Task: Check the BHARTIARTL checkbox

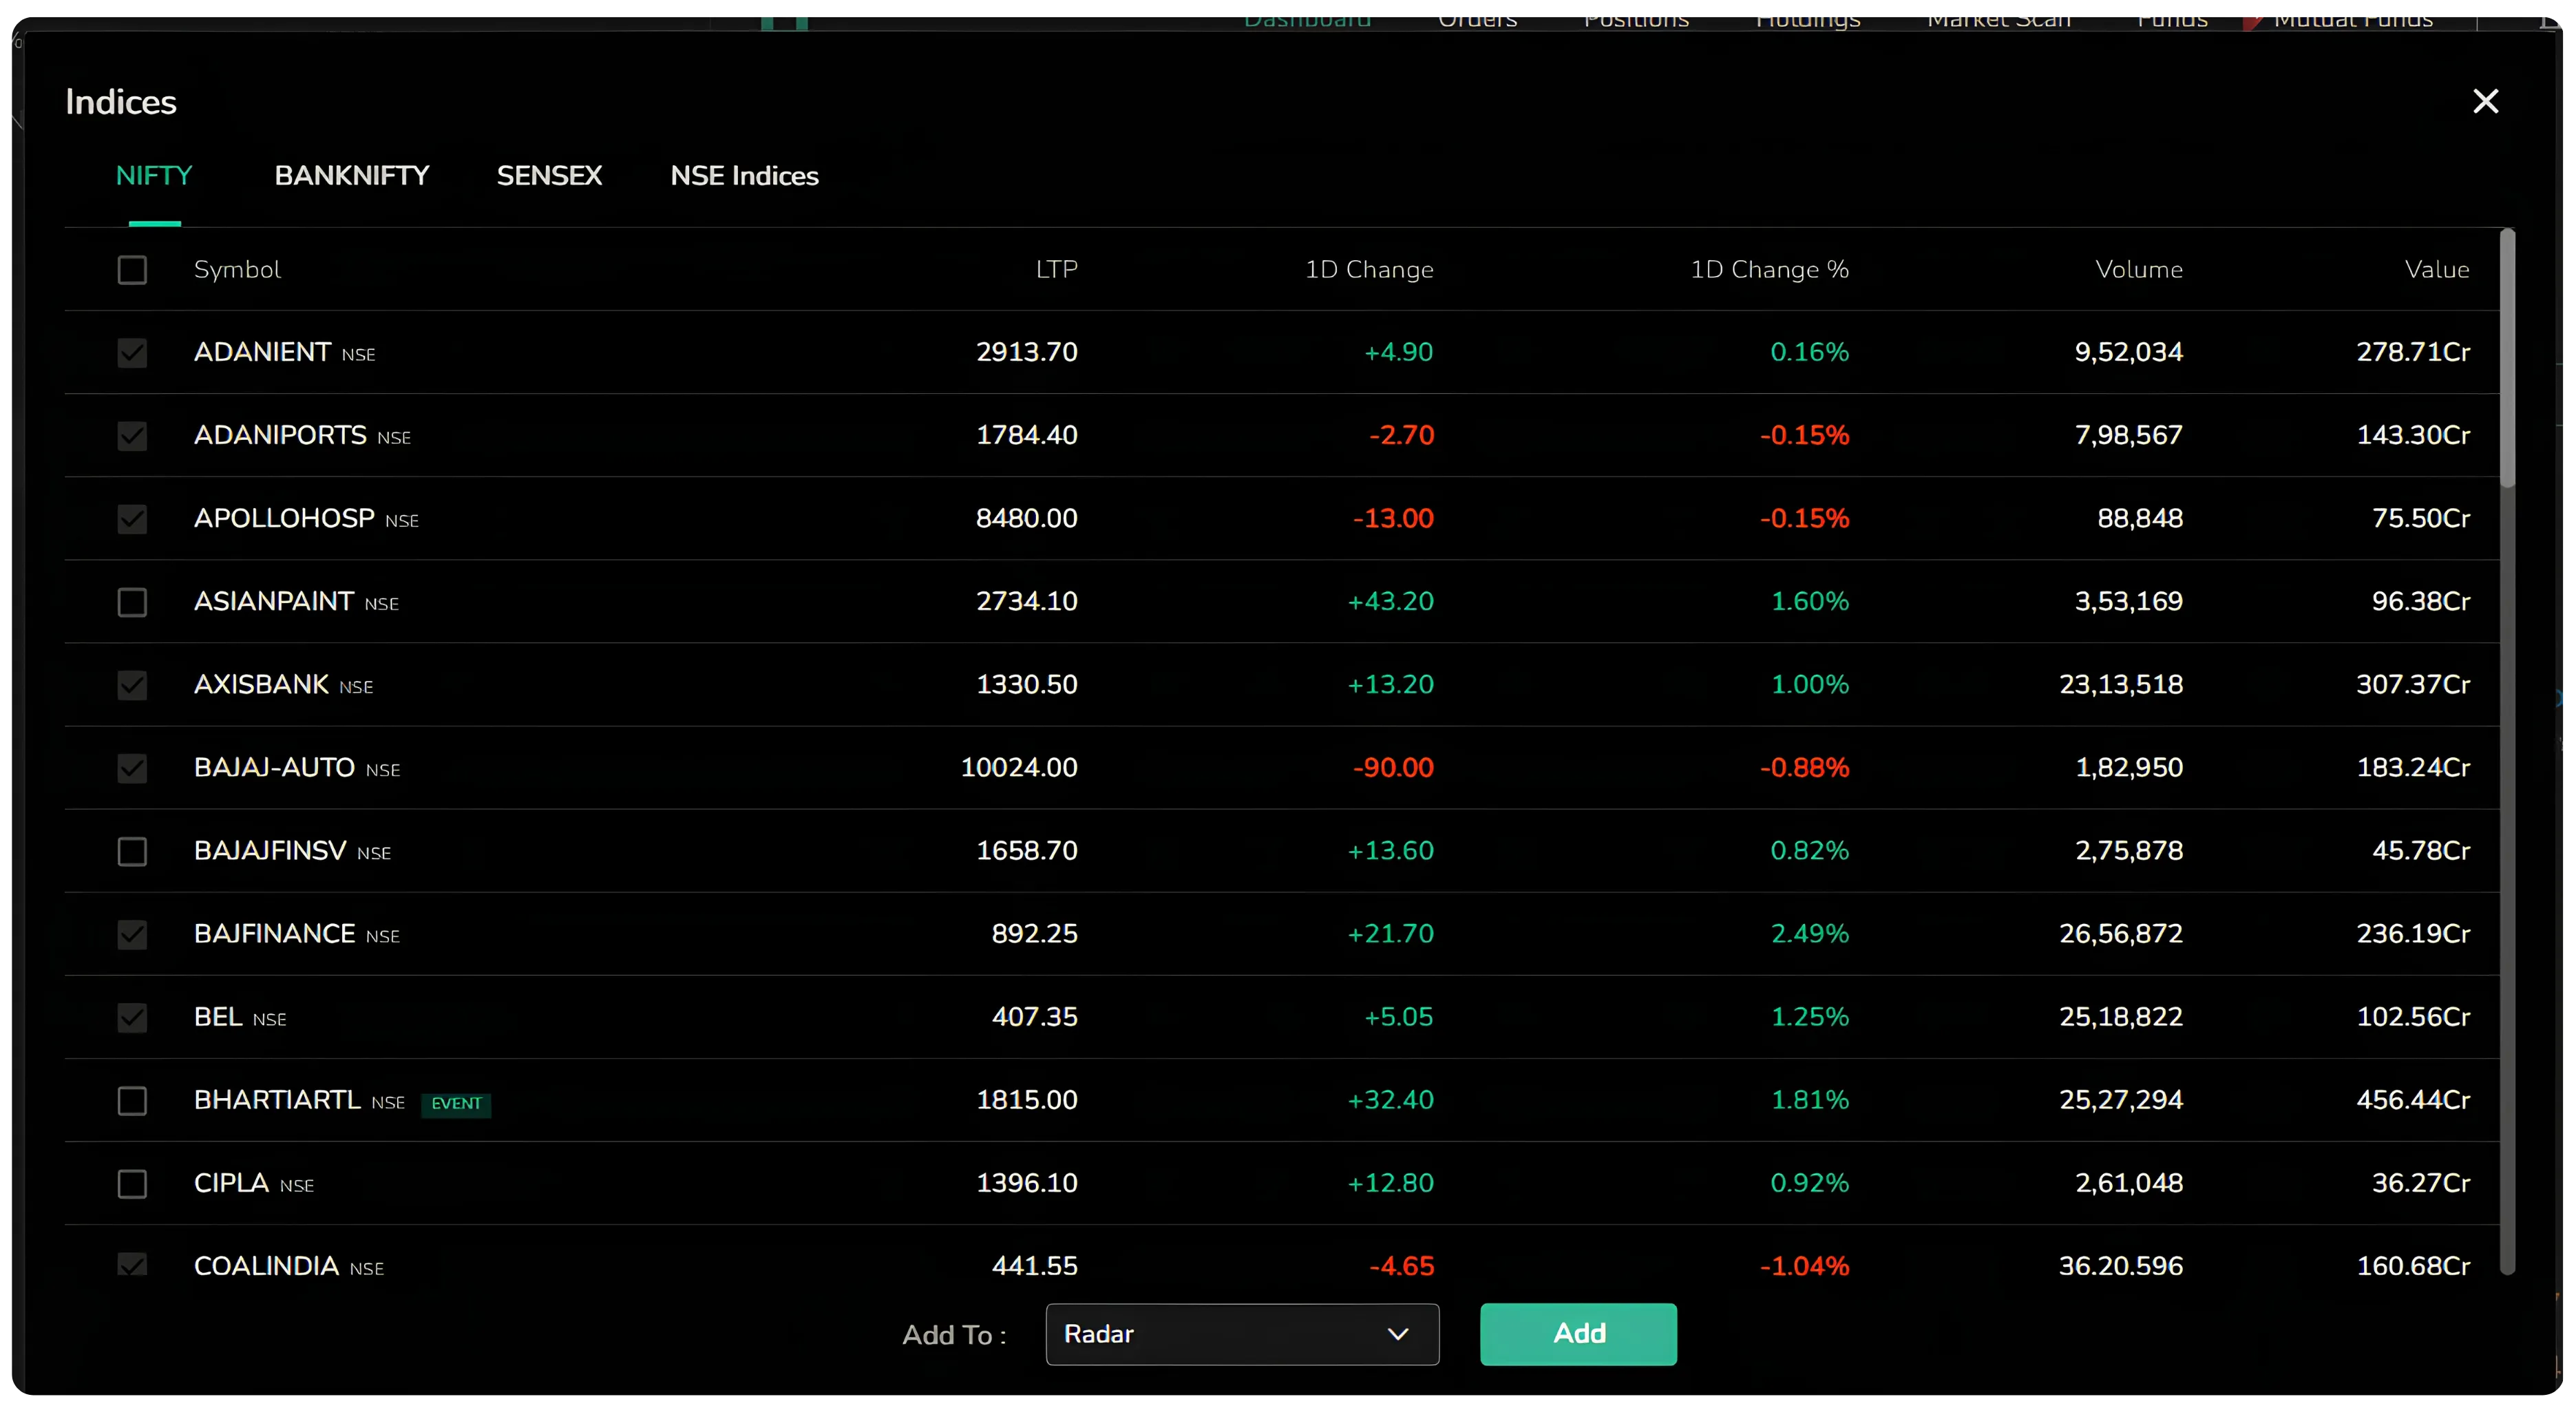Action: [x=132, y=1100]
